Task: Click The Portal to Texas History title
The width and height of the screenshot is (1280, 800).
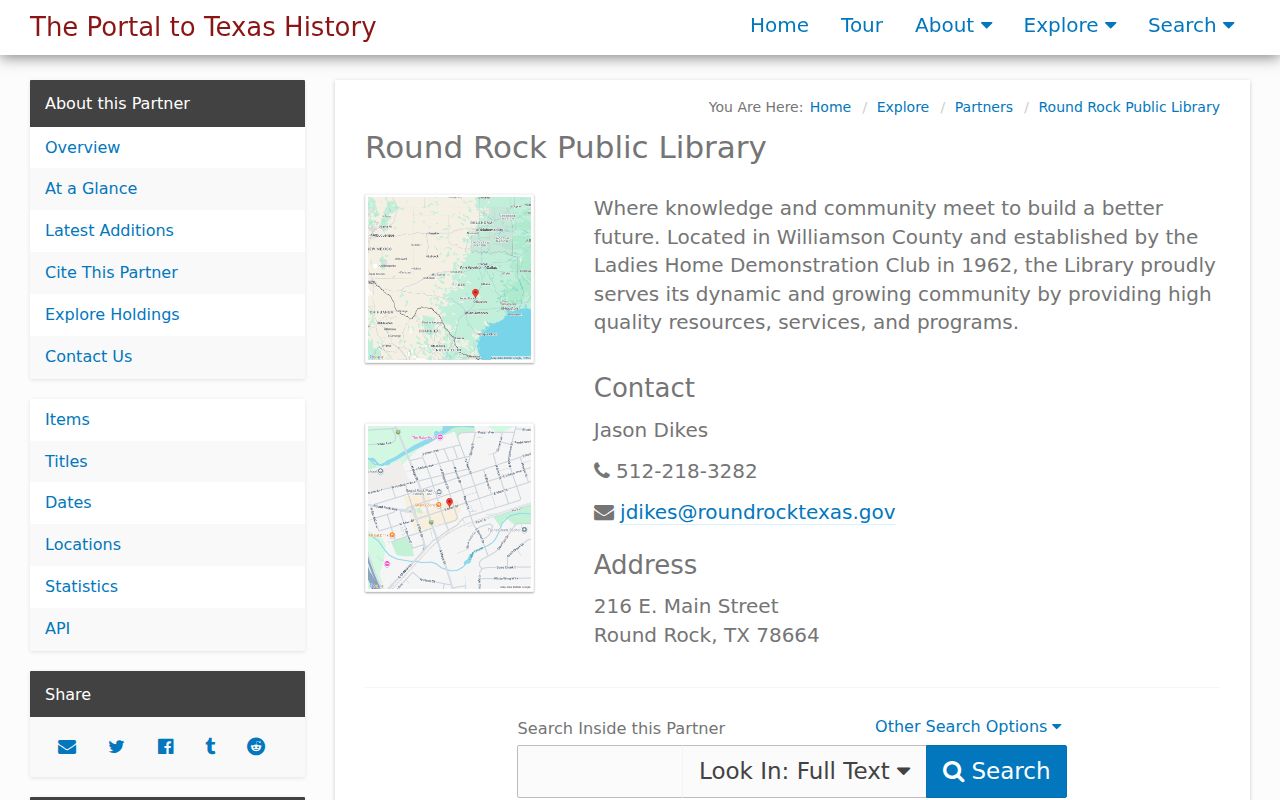Action: pyautogui.click(x=203, y=27)
